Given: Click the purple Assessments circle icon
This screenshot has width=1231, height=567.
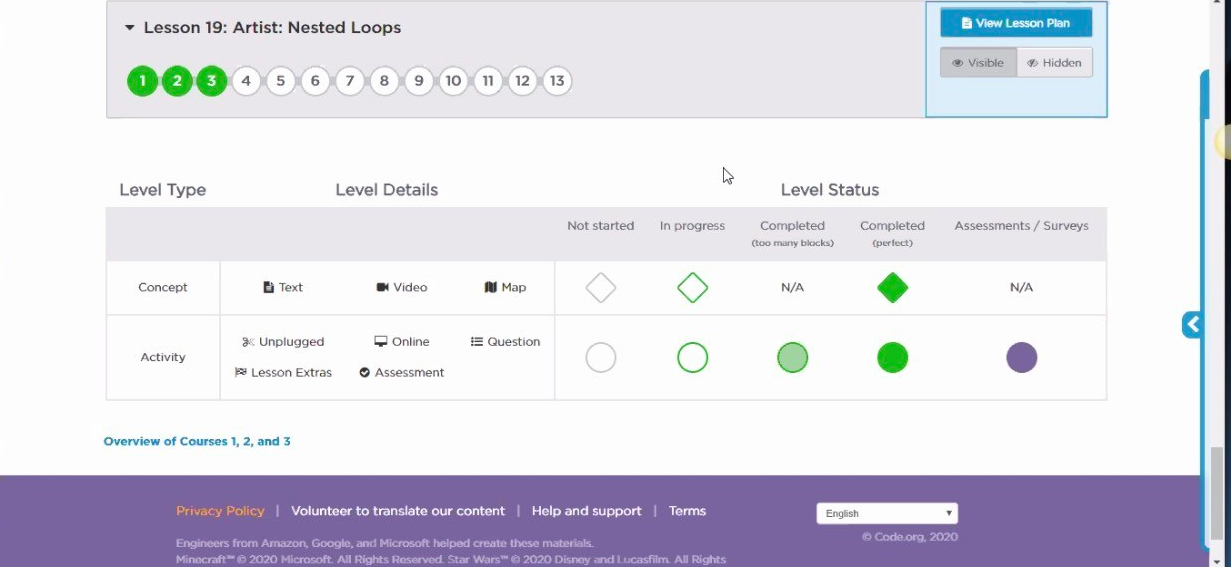Looking at the screenshot, I should pos(1021,357).
